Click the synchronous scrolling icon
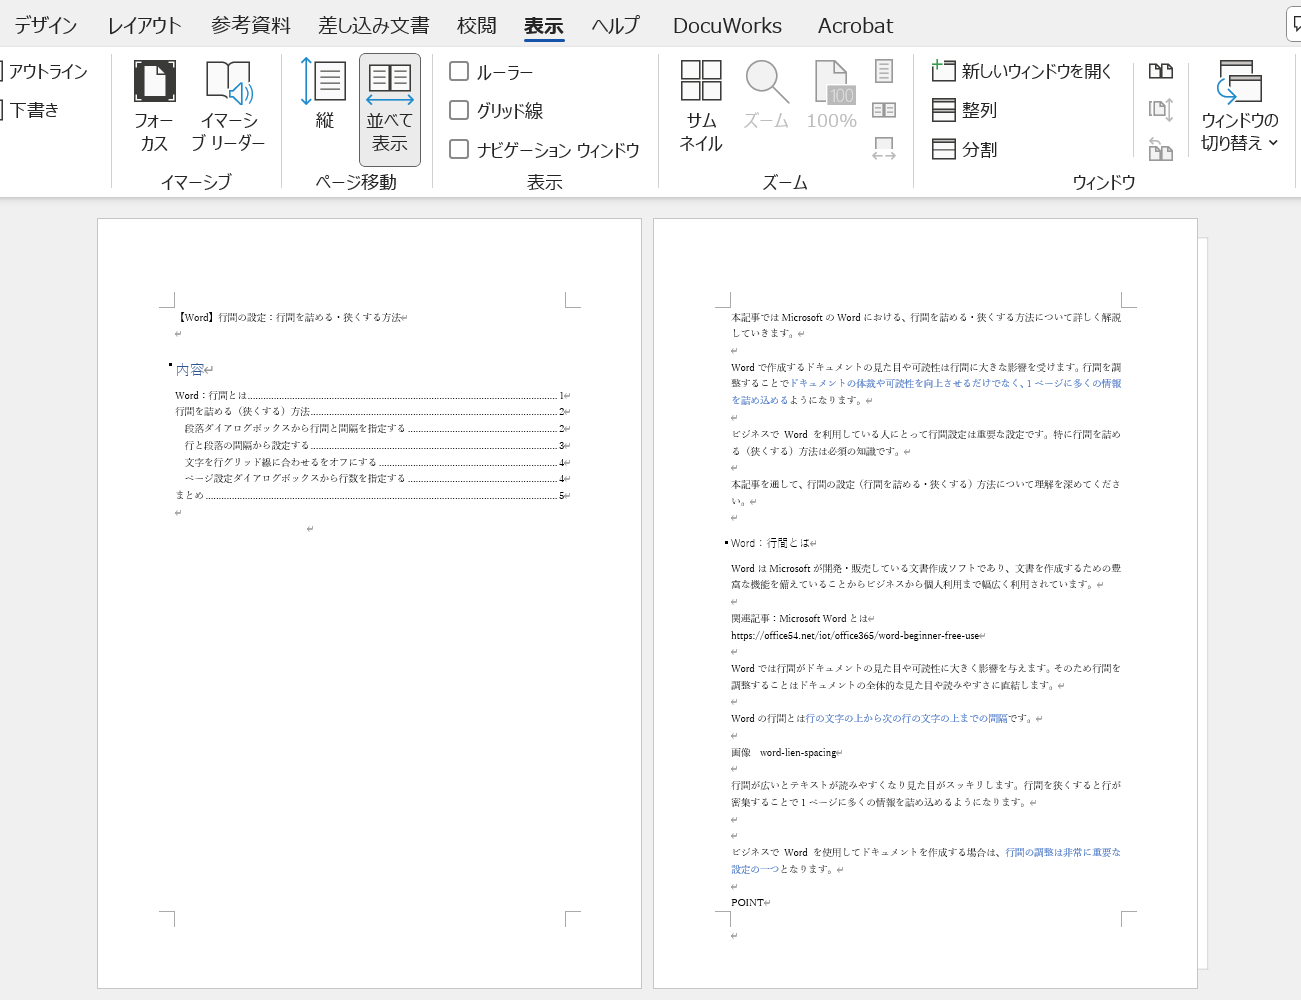This screenshot has height=1000, width=1301. point(1161,110)
